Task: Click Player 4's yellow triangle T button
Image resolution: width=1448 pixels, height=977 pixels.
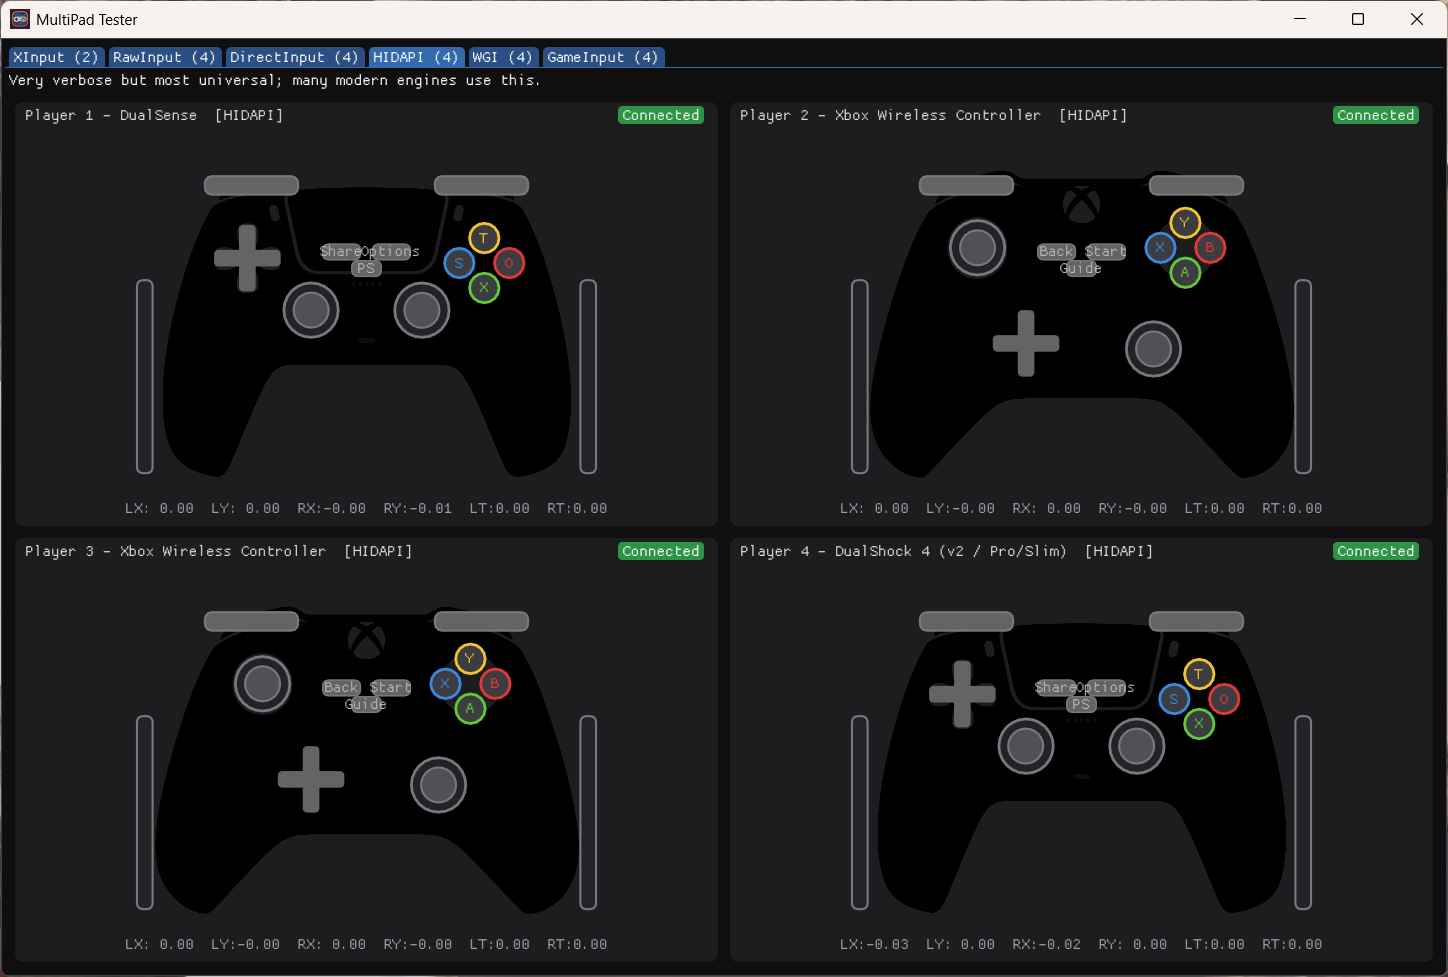Action: coord(1199,674)
